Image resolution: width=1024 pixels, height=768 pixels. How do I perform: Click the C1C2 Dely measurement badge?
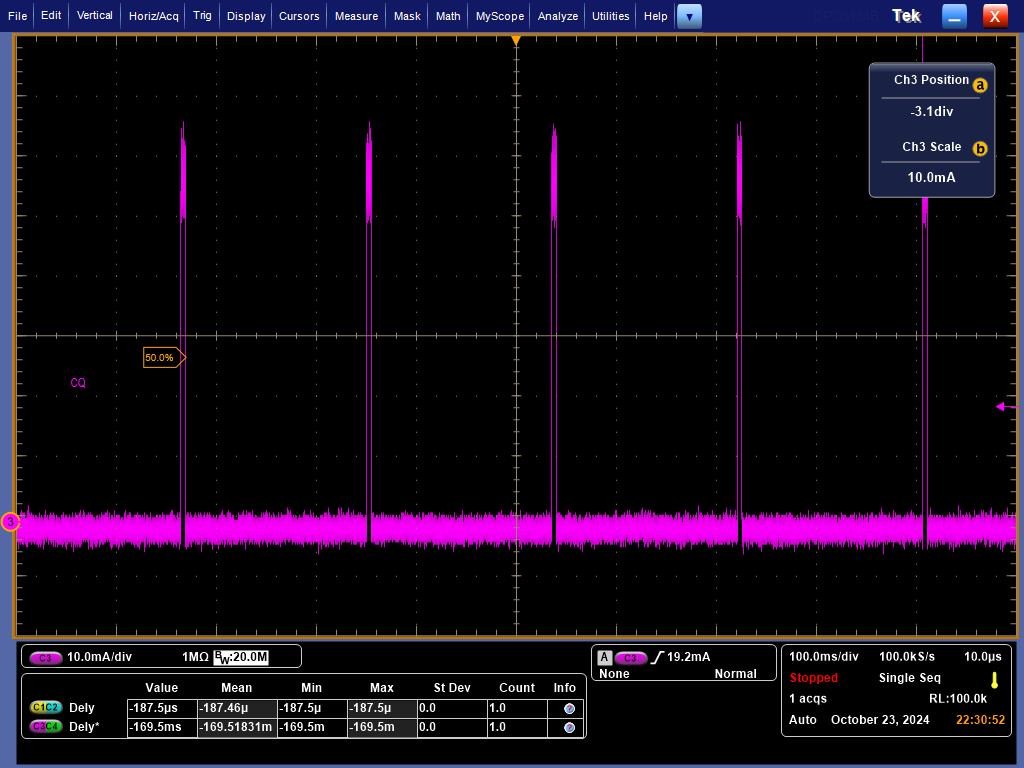[46, 708]
